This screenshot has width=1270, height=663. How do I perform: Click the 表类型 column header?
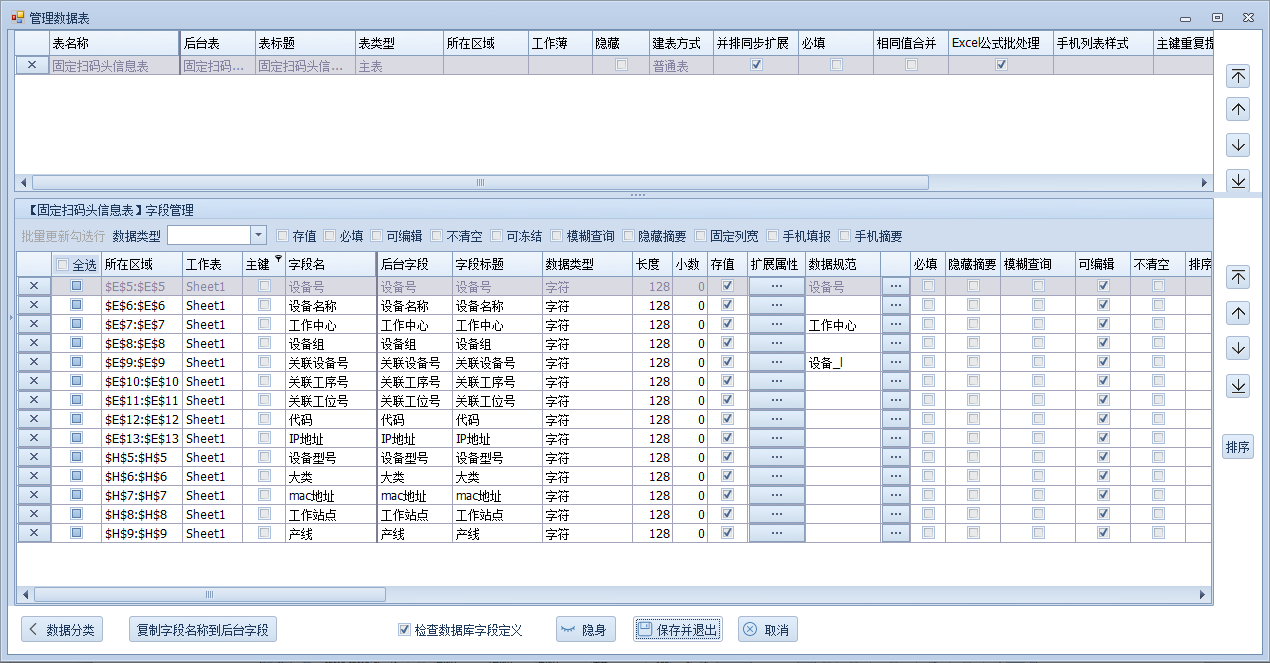(398, 44)
